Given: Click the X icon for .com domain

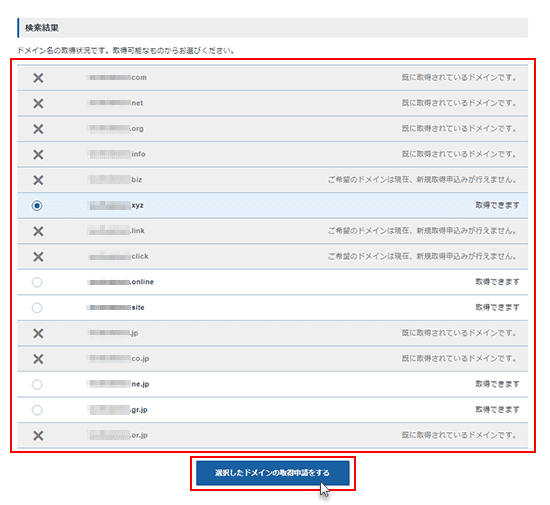Looking at the screenshot, I should tap(38, 78).
